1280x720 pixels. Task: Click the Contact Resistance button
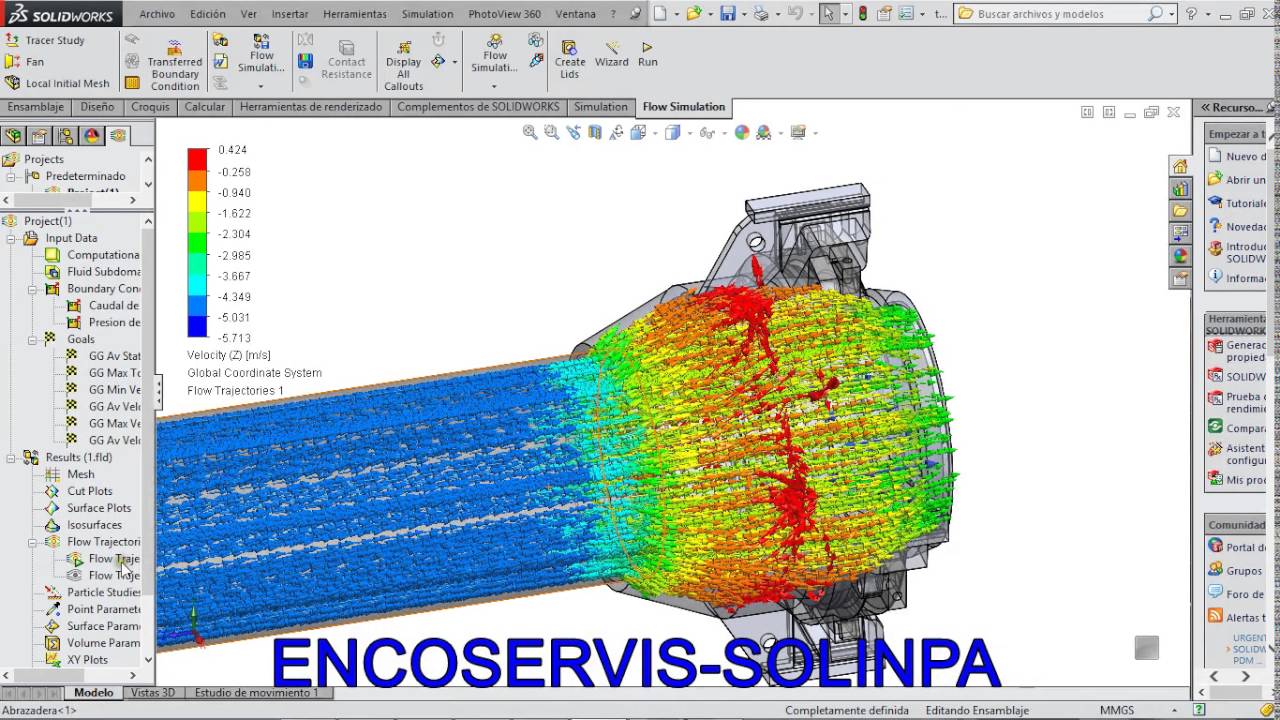pos(347,60)
